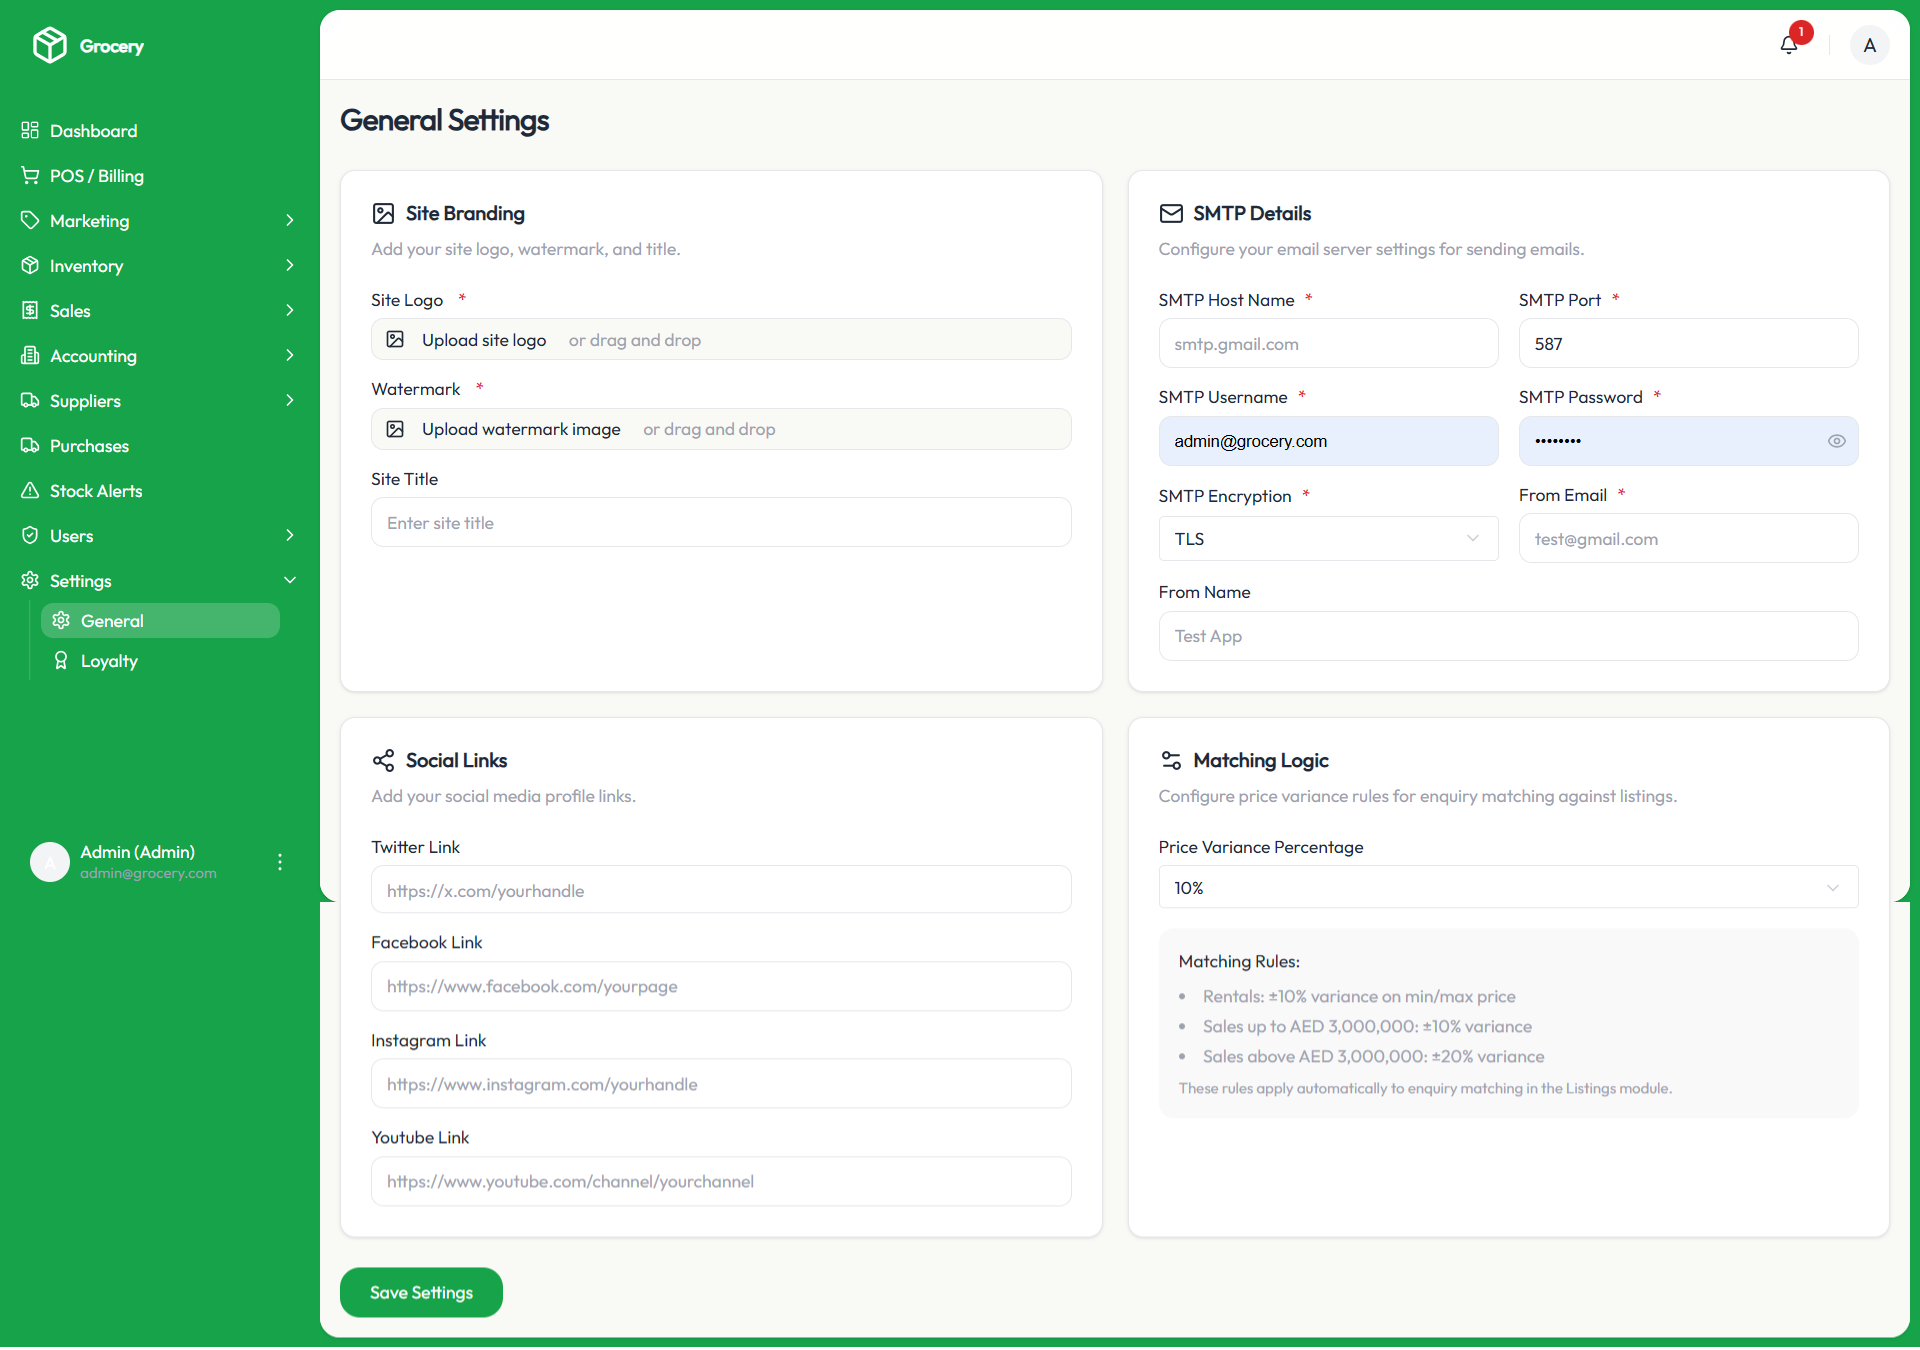Viewport: 1920px width, 1350px height.
Task: Expand the Marketing submenu chevron
Action: (290, 220)
